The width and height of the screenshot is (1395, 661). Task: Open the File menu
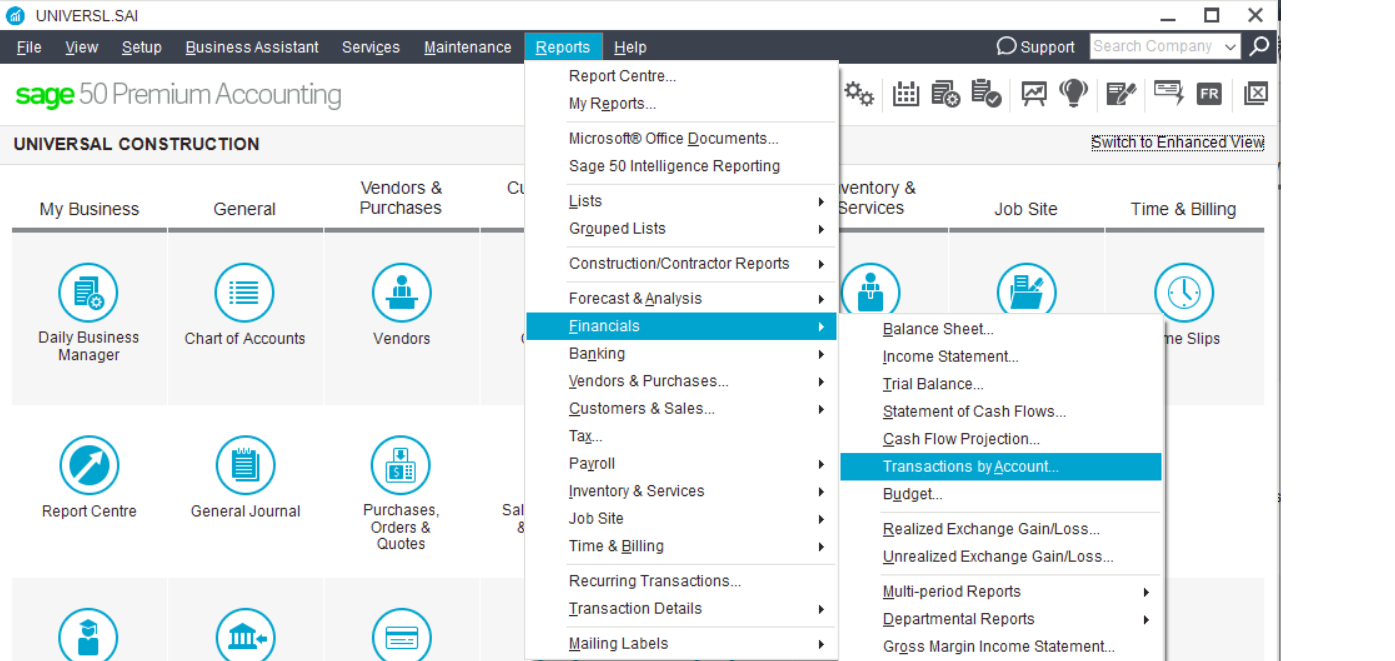tap(29, 47)
